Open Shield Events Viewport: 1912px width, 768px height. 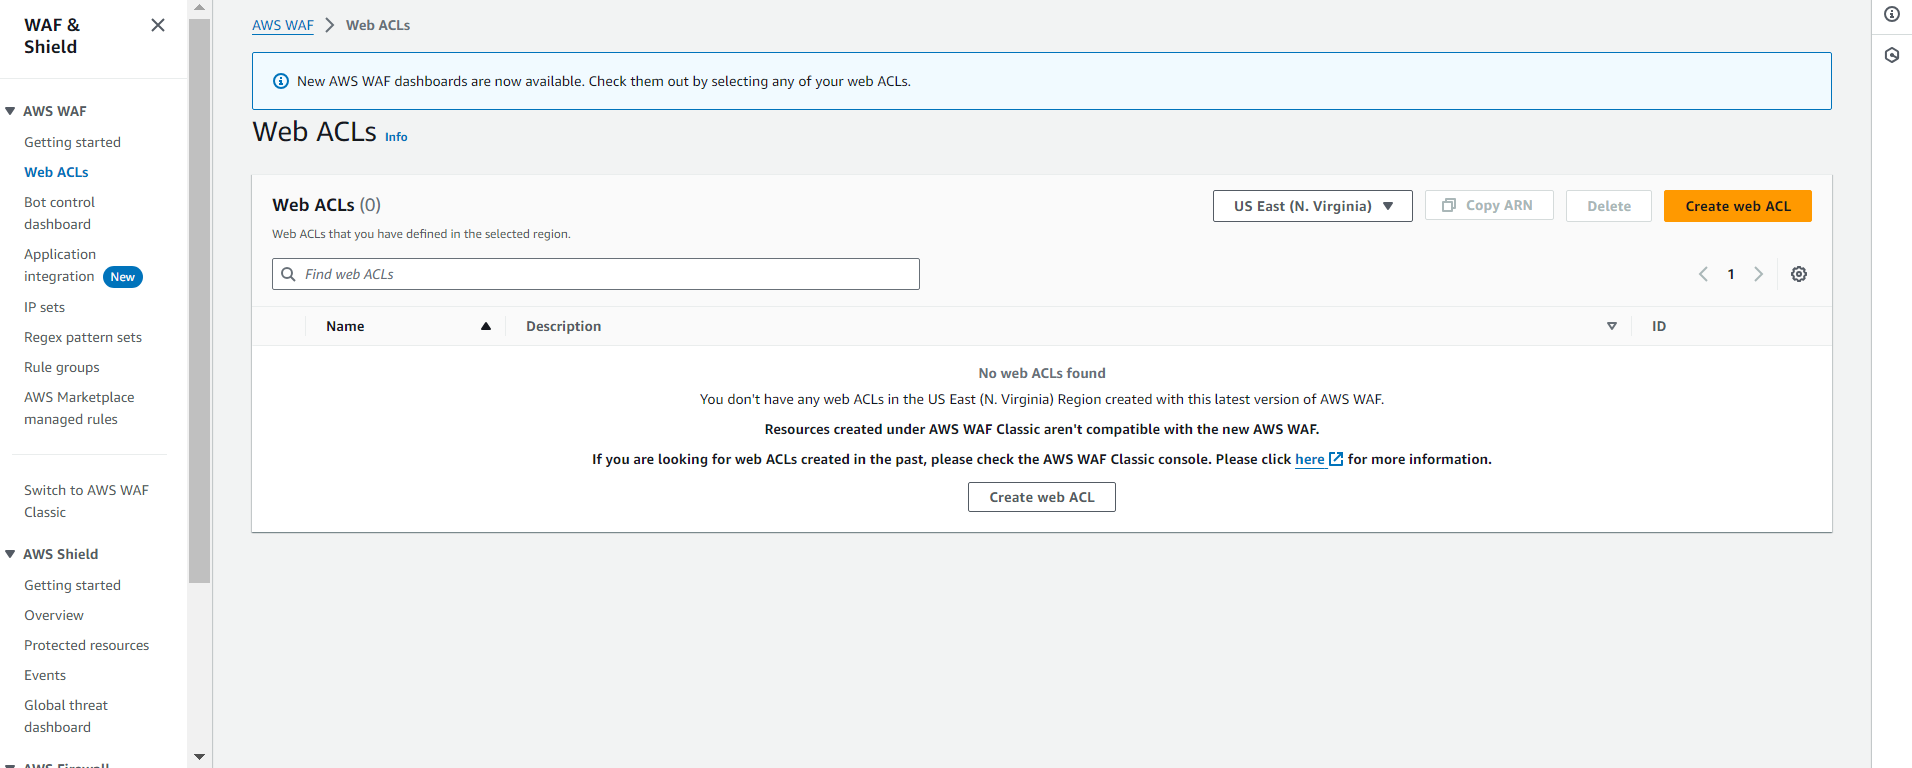[45, 675]
